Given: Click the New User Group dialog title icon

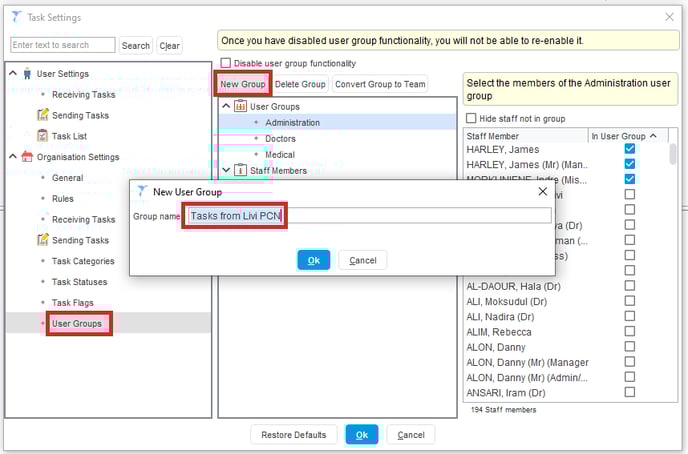Looking at the screenshot, I should (x=142, y=191).
